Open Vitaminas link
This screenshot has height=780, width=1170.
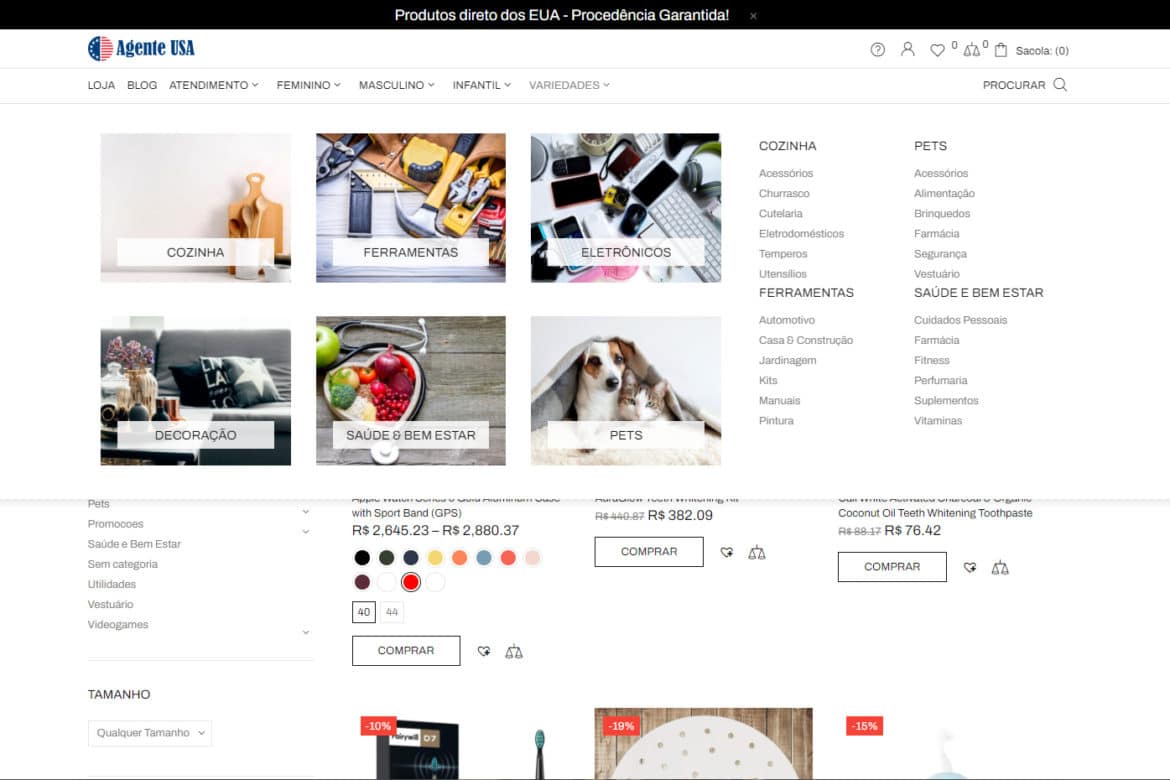pyautogui.click(x=938, y=421)
